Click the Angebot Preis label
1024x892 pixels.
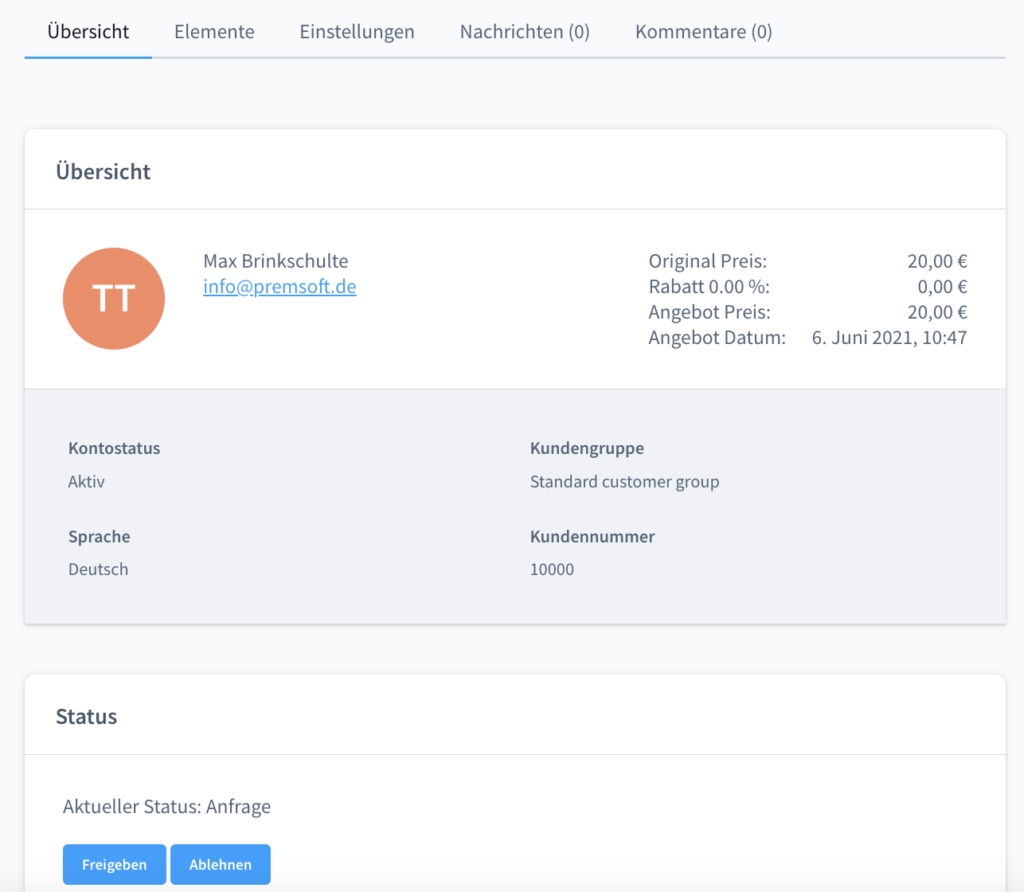[709, 312]
